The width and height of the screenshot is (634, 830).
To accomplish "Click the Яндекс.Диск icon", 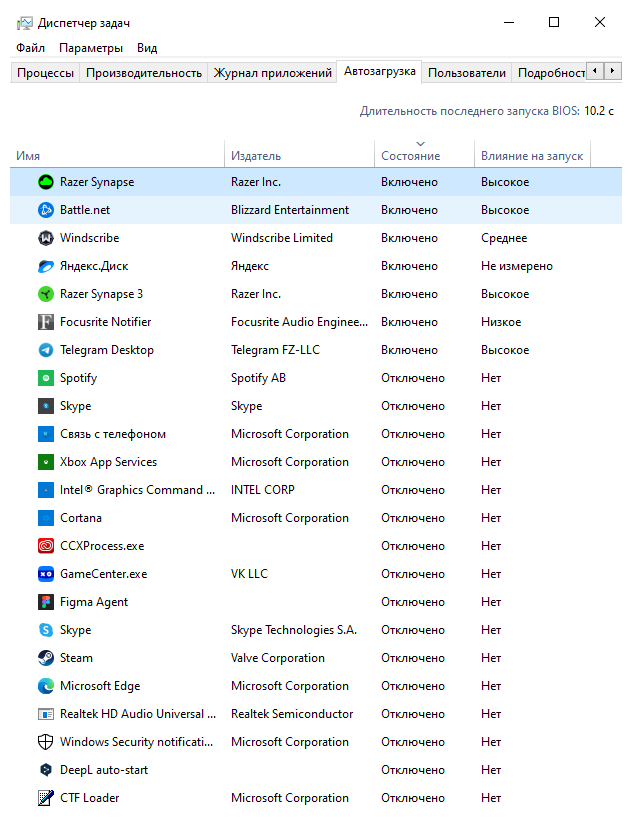I will tap(46, 266).
